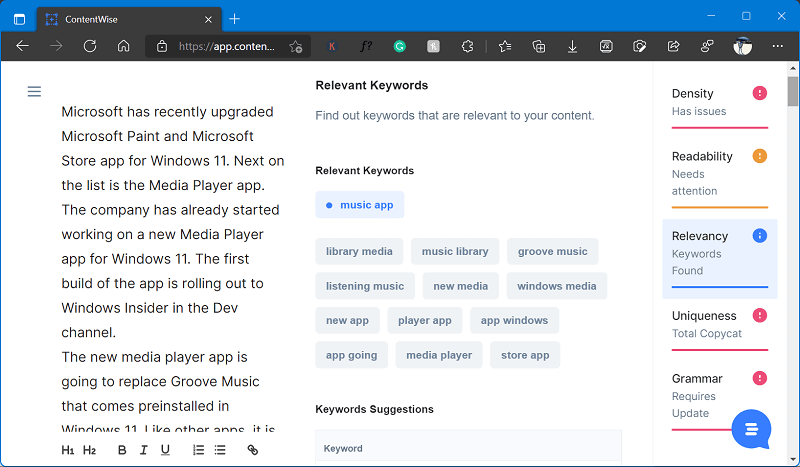Add this page to favorites star

[295, 46]
